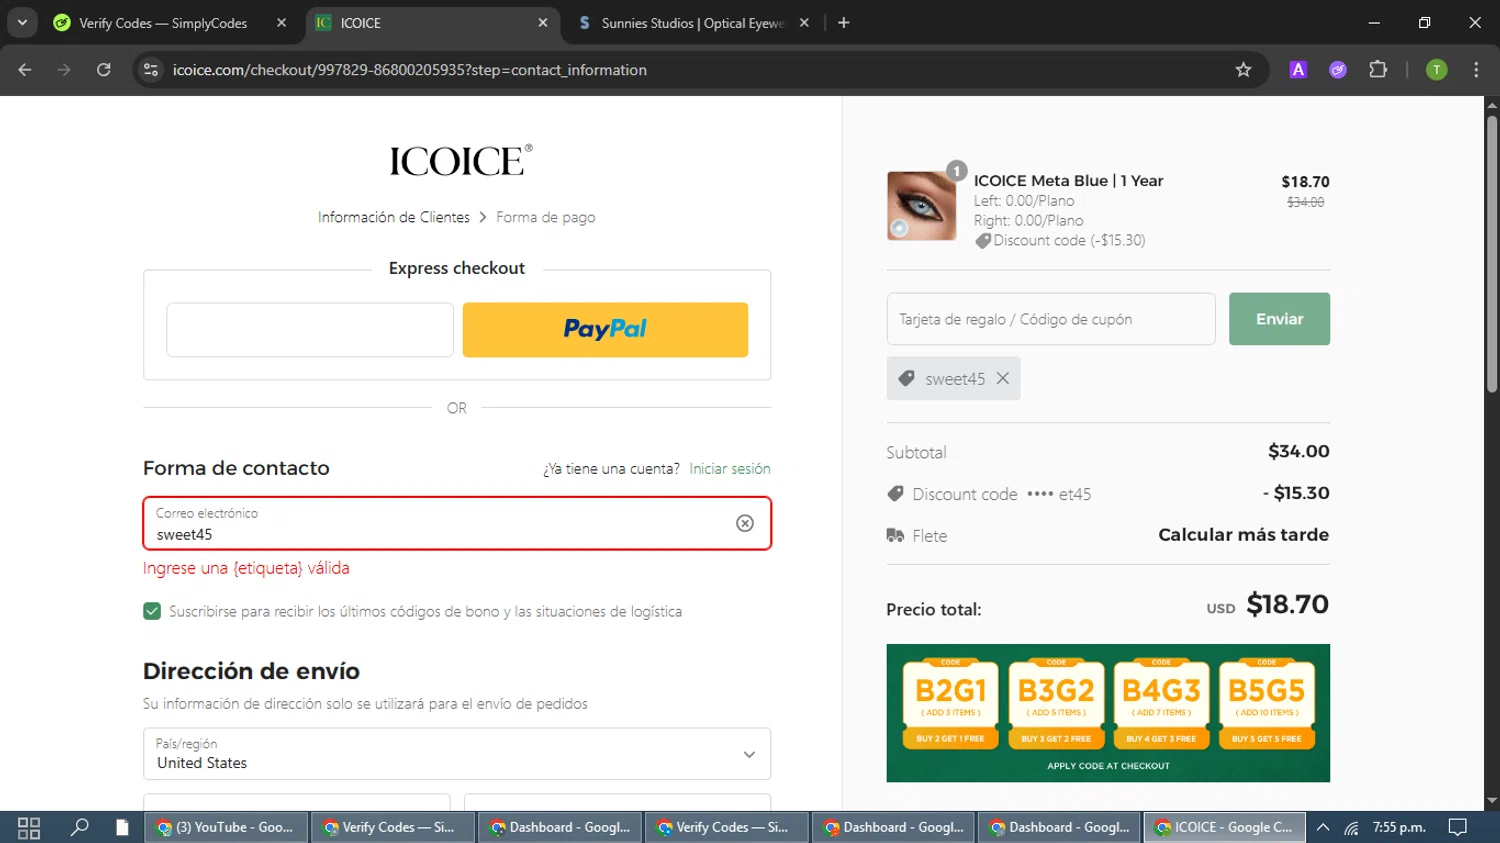Open a new browser tab

point(843,22)
